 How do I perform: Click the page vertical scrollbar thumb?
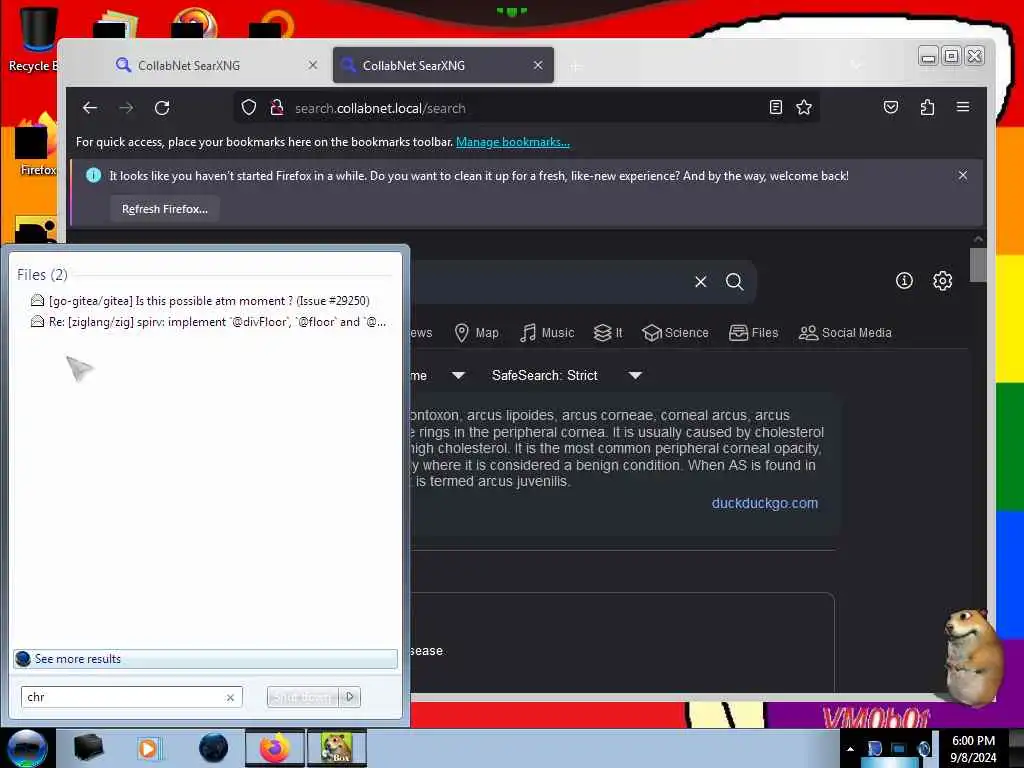click(x=978, y=265)
